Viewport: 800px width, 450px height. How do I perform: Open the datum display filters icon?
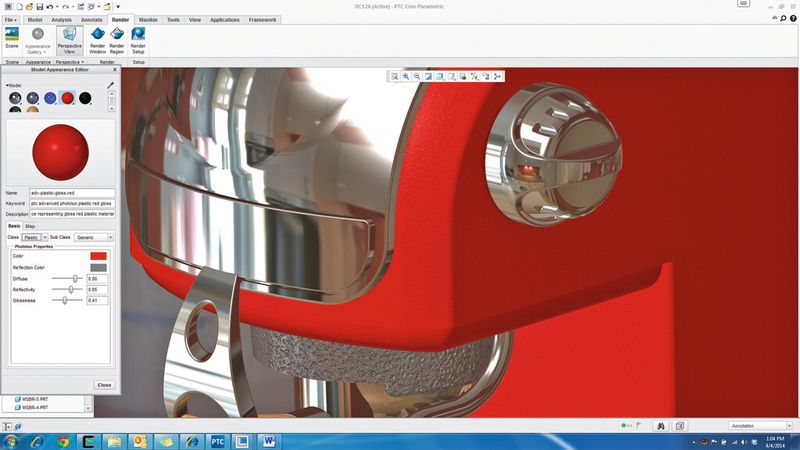point(474,77)
